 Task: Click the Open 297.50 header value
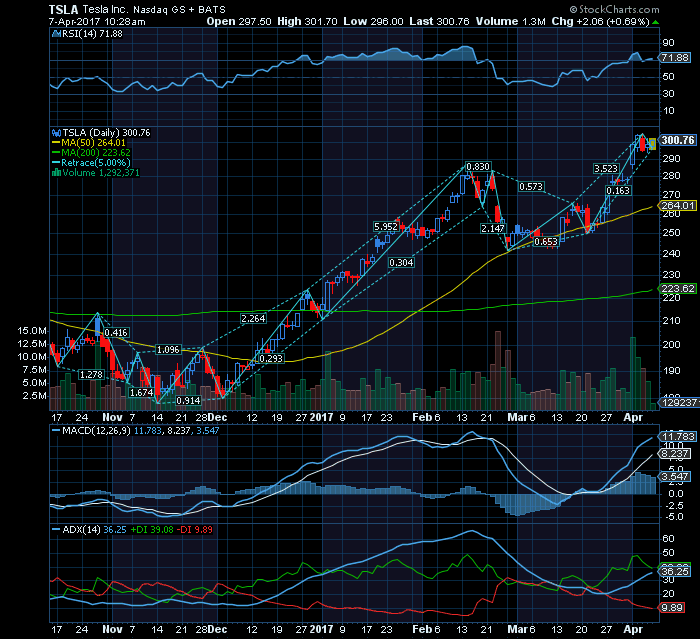[x=239, y=21]
